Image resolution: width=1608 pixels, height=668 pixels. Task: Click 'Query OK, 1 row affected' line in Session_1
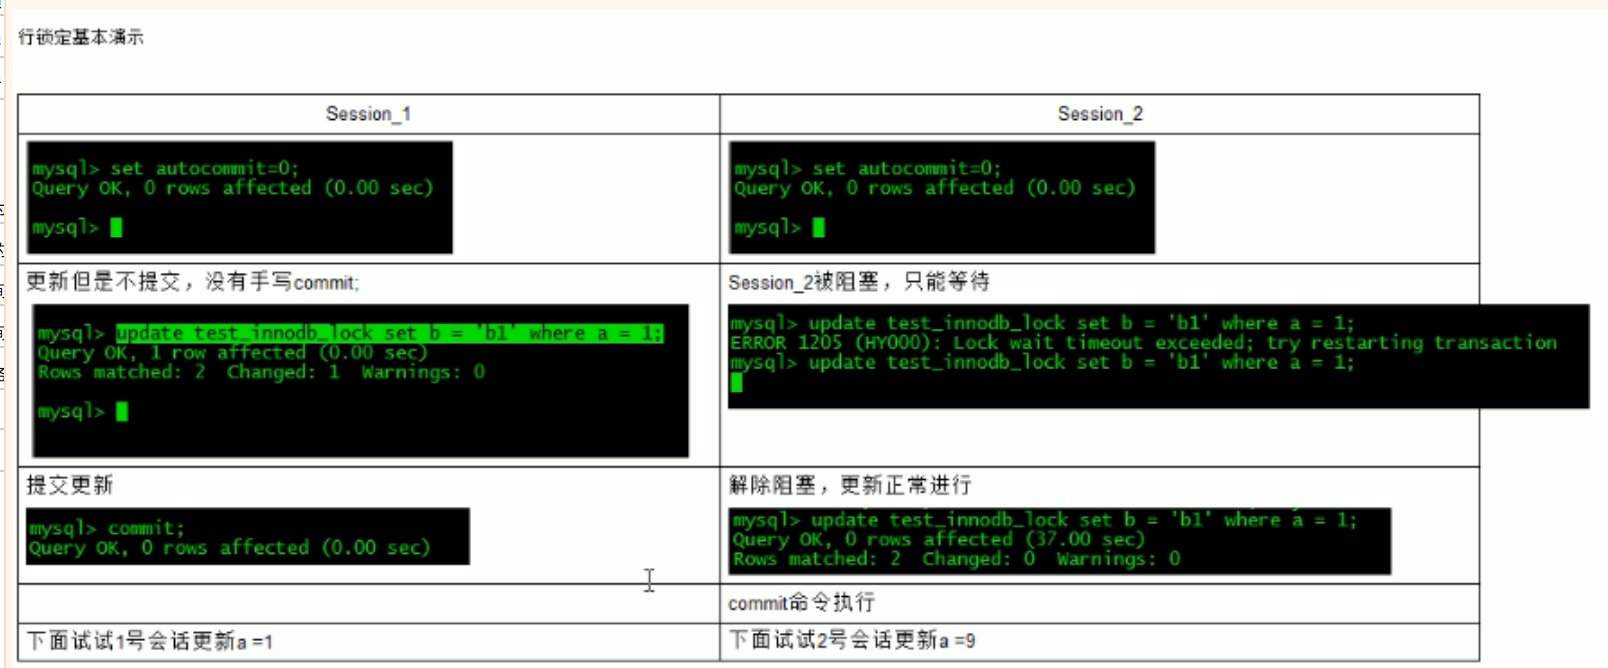[232, 352]
